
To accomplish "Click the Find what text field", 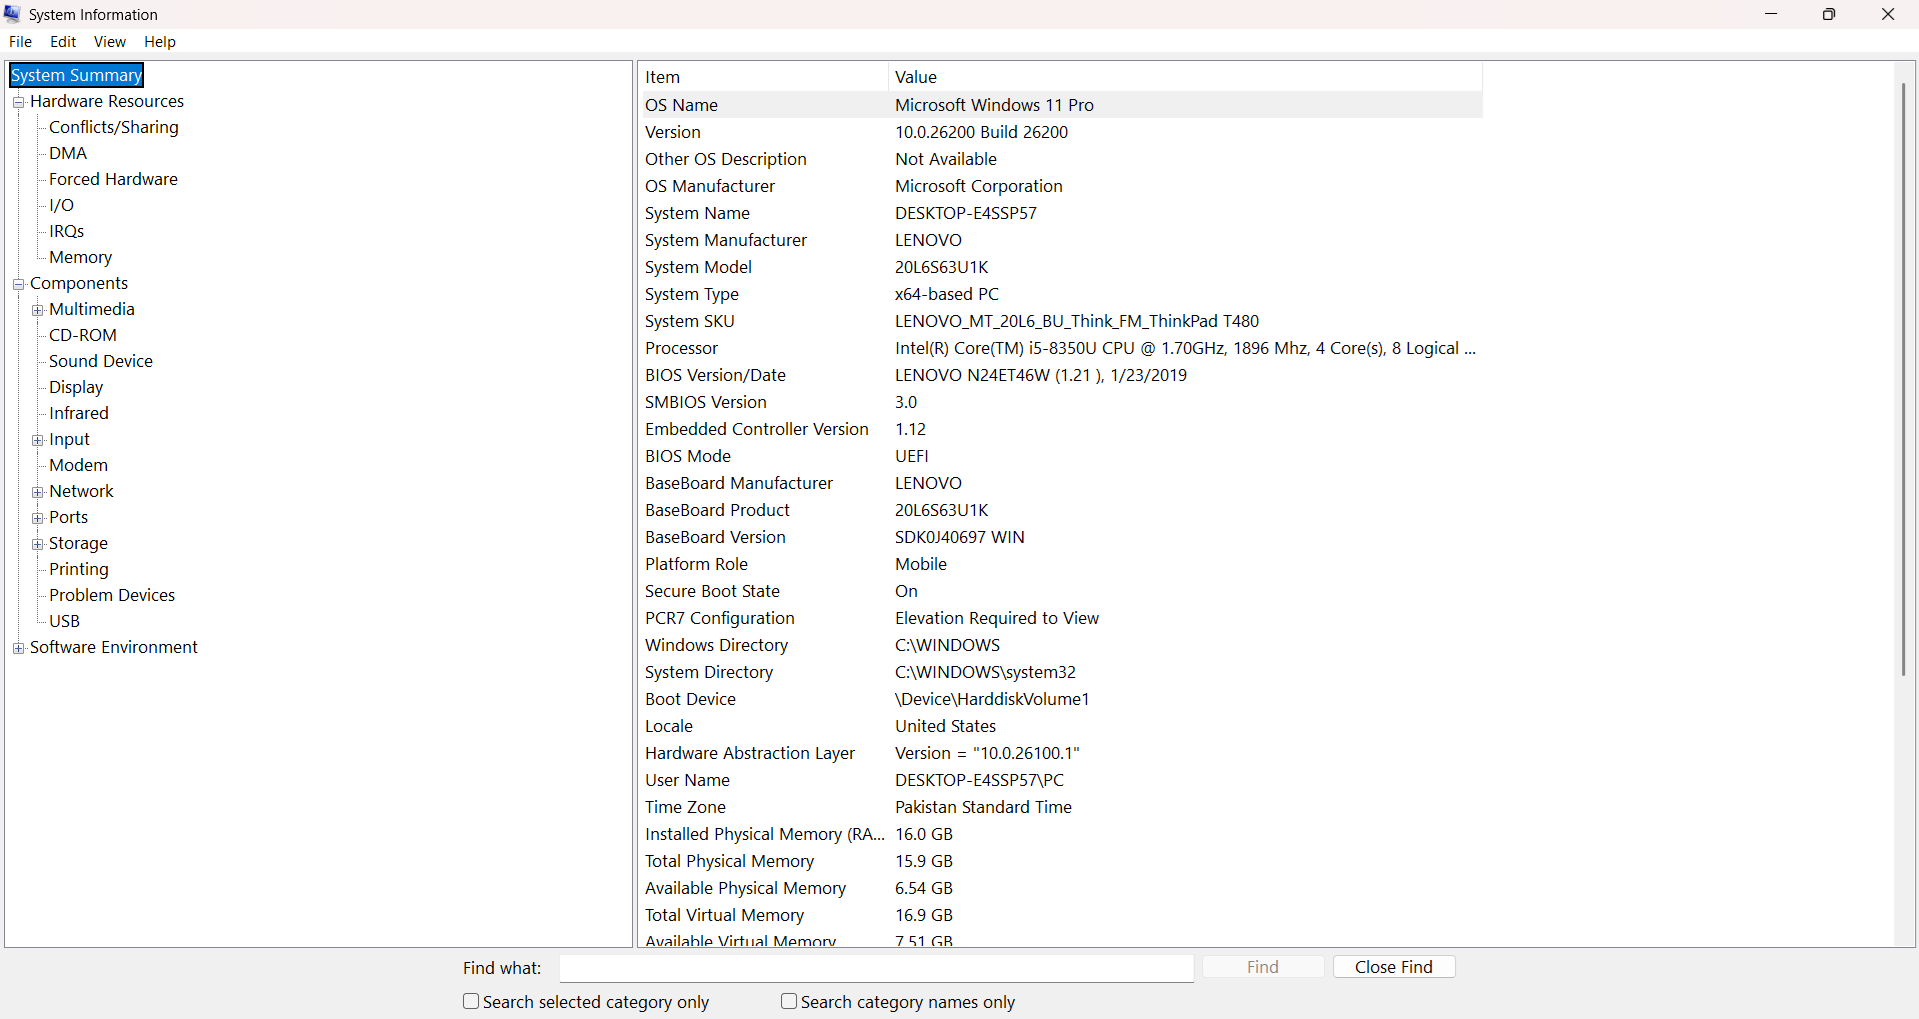I will [877, 968].
